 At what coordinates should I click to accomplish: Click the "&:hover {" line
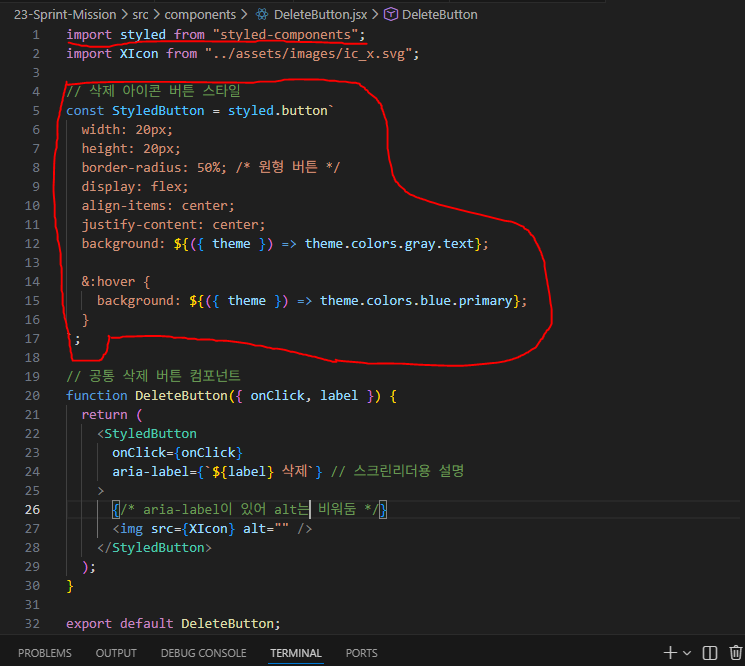tap(116, 282)
